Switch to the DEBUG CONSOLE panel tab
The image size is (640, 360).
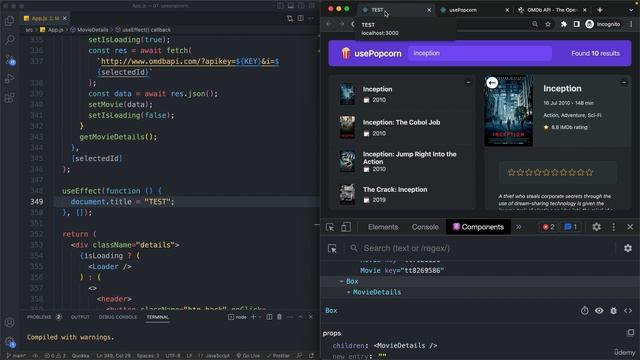point(118,317)
